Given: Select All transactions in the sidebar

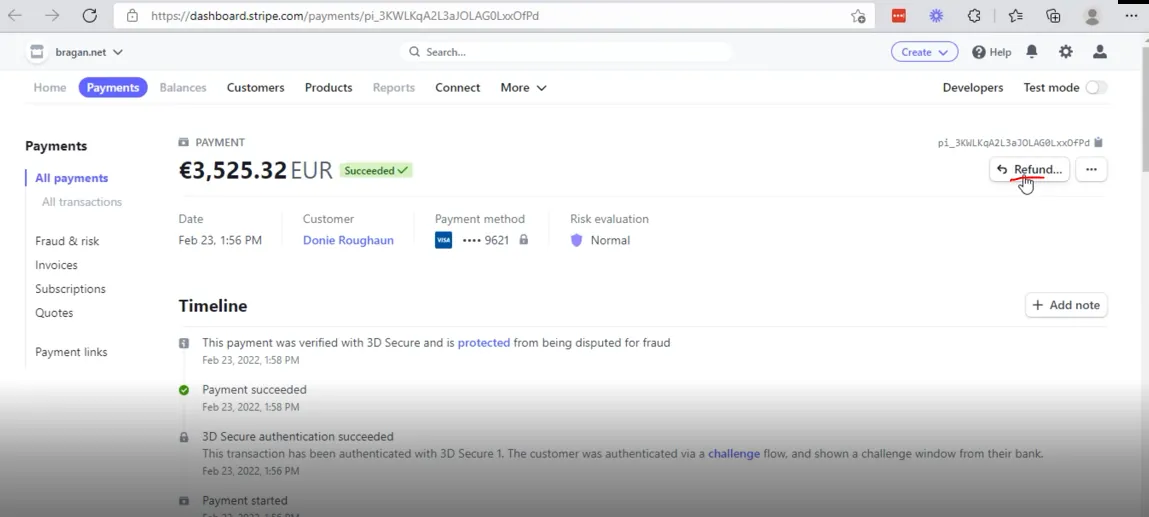Looking at the screenshot, I should tap(82, 201).
